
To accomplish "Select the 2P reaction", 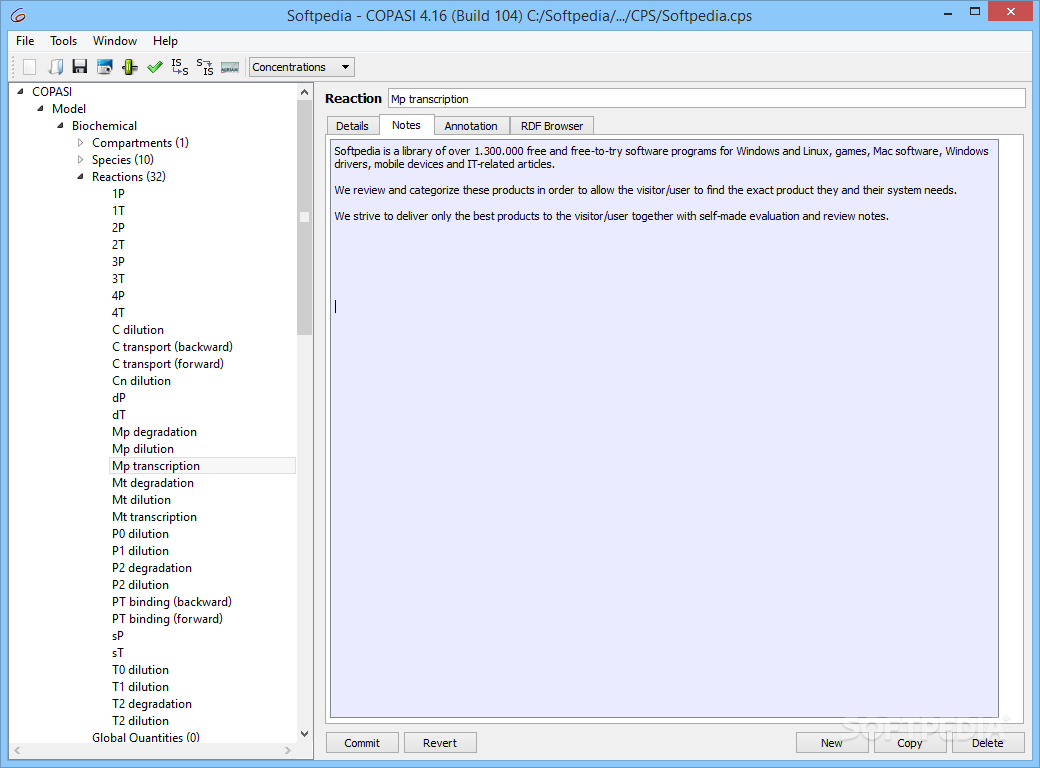I will pyautogui.click(x=119, y=227).
